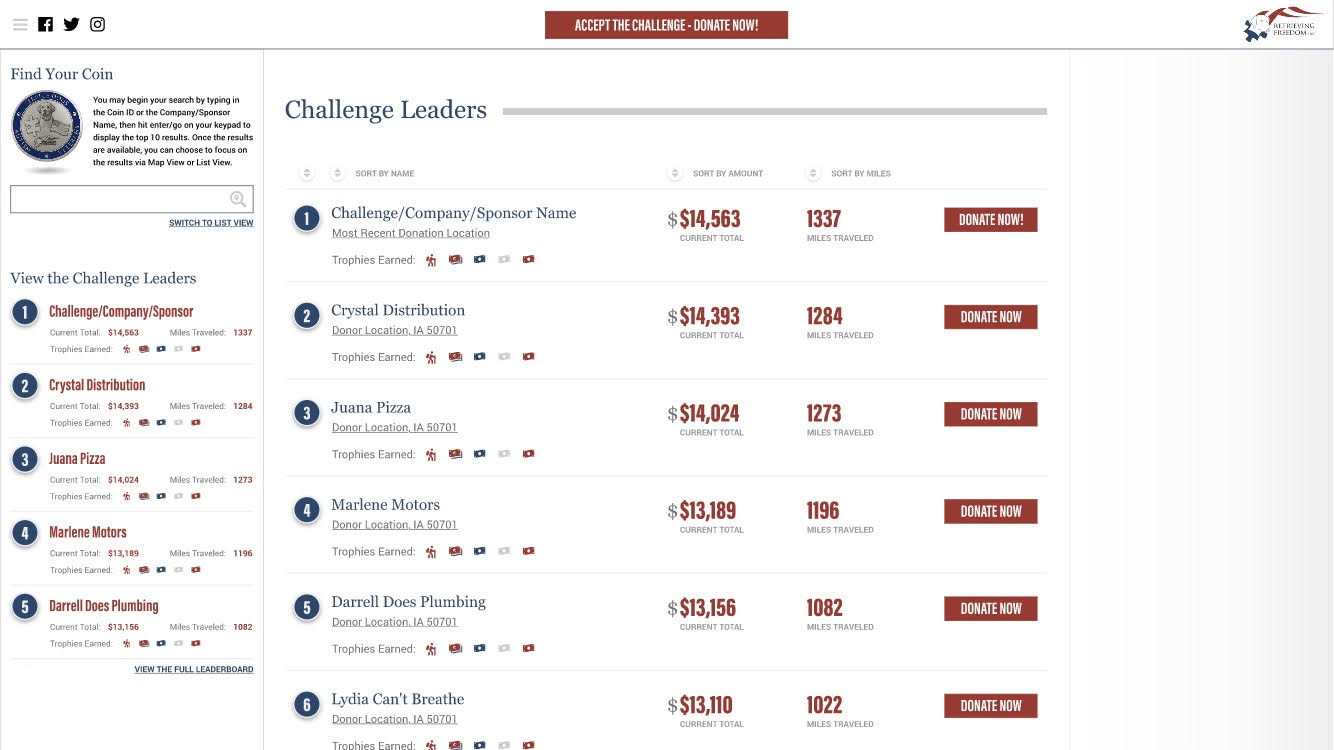
Task: Open the hamburger menu icon
Action: (x=20, y=25)
